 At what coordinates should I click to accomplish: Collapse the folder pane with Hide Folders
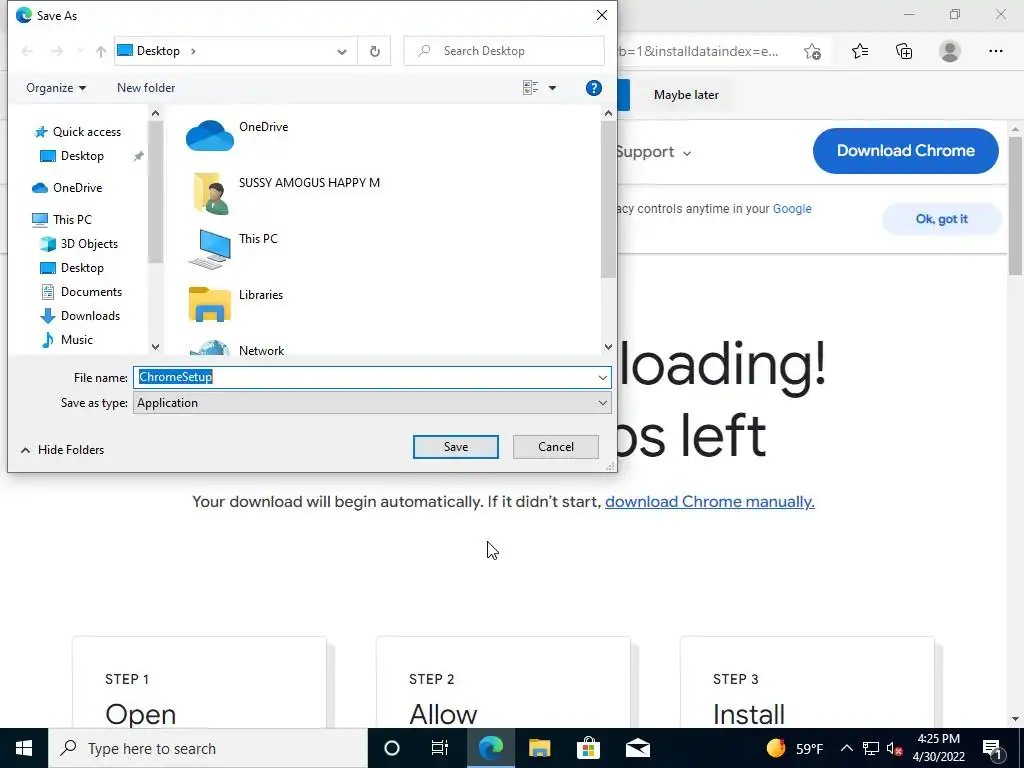pos(62,450)
